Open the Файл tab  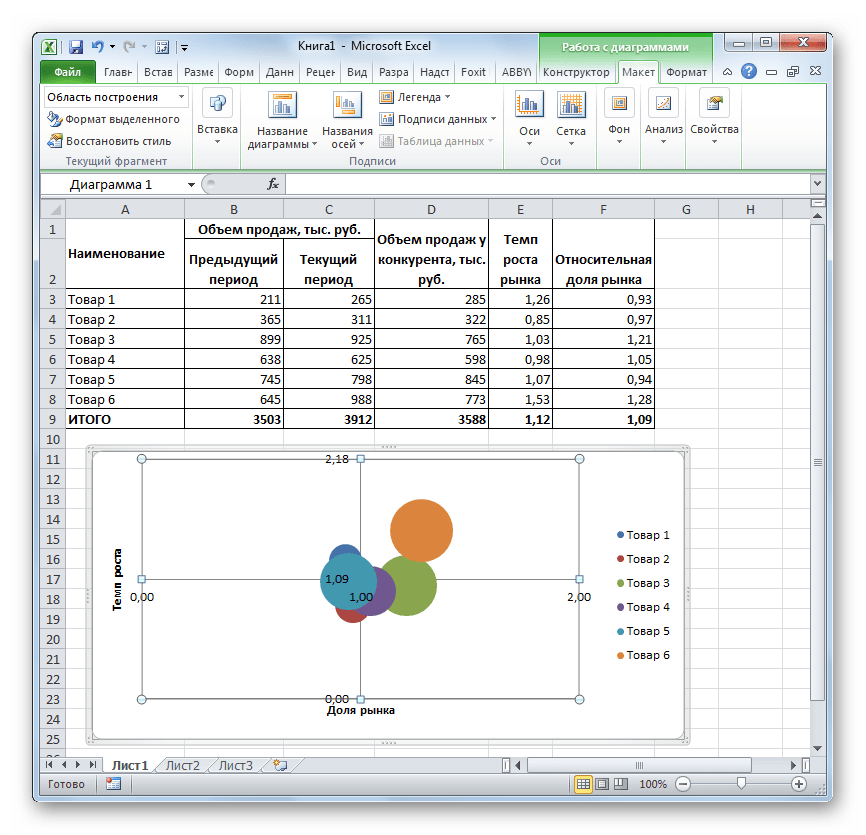67,72
